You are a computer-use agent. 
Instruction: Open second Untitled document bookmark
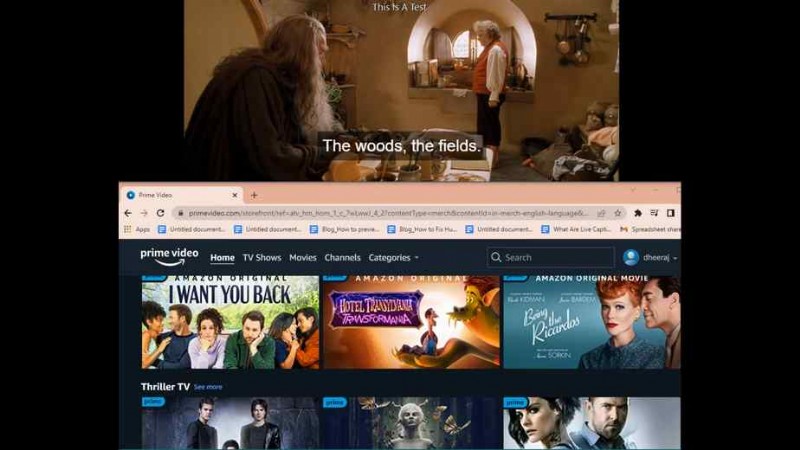[x=267, y=230]
